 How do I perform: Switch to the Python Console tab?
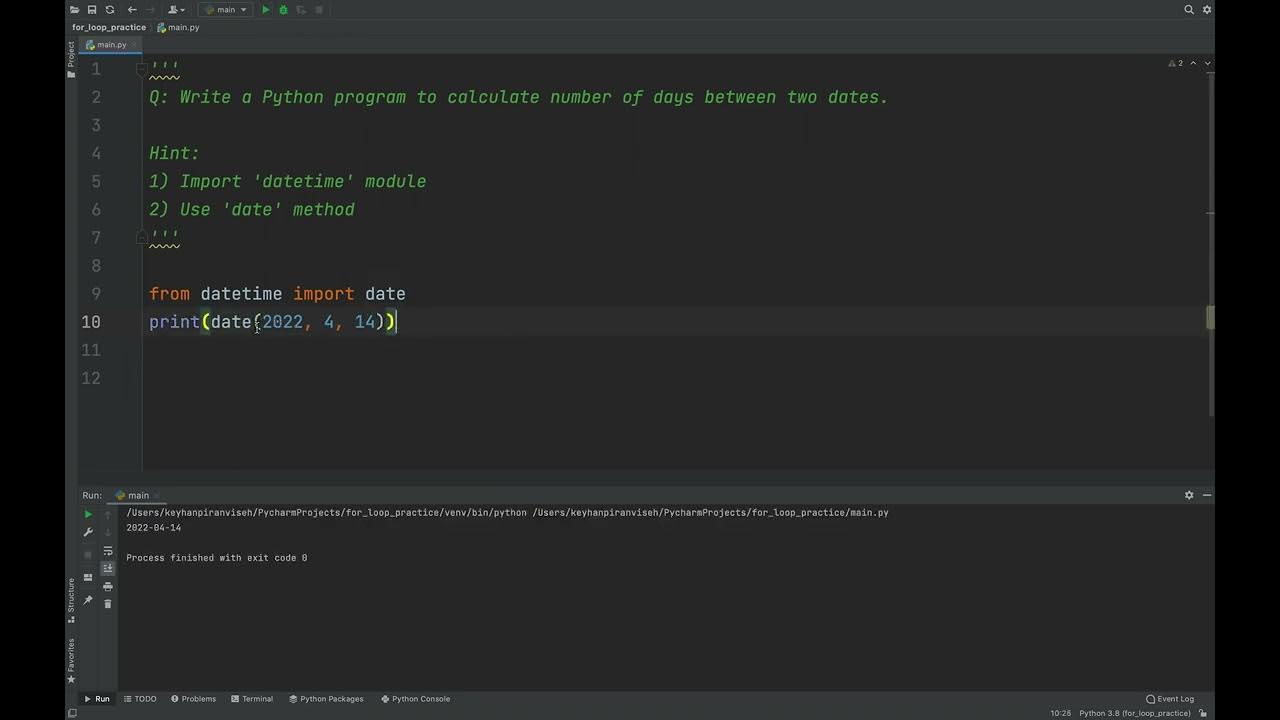click(x=415, y=699)
